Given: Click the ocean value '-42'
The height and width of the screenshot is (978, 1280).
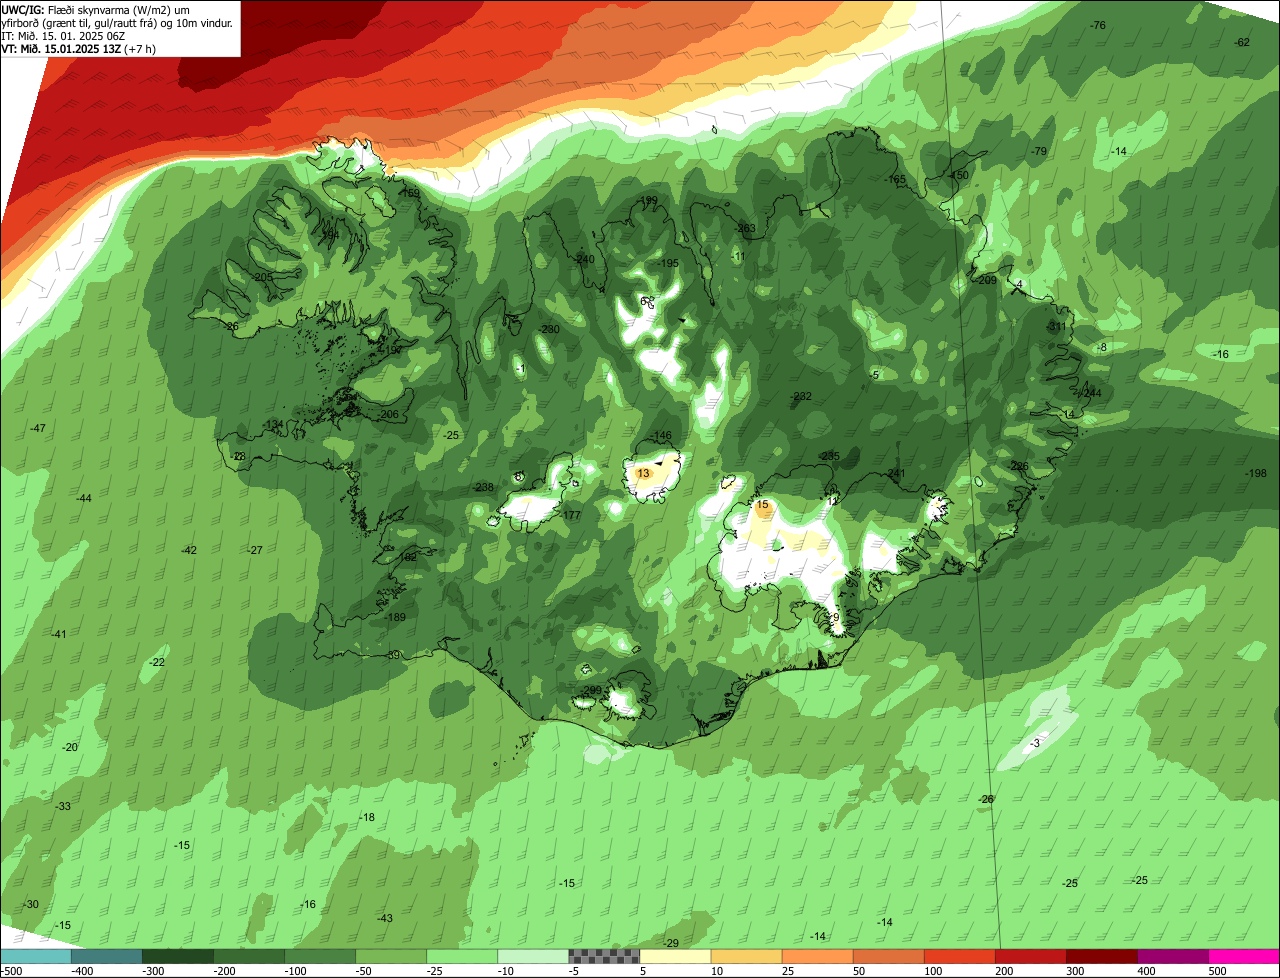Looking at the screenshot, I should point(189,550).
